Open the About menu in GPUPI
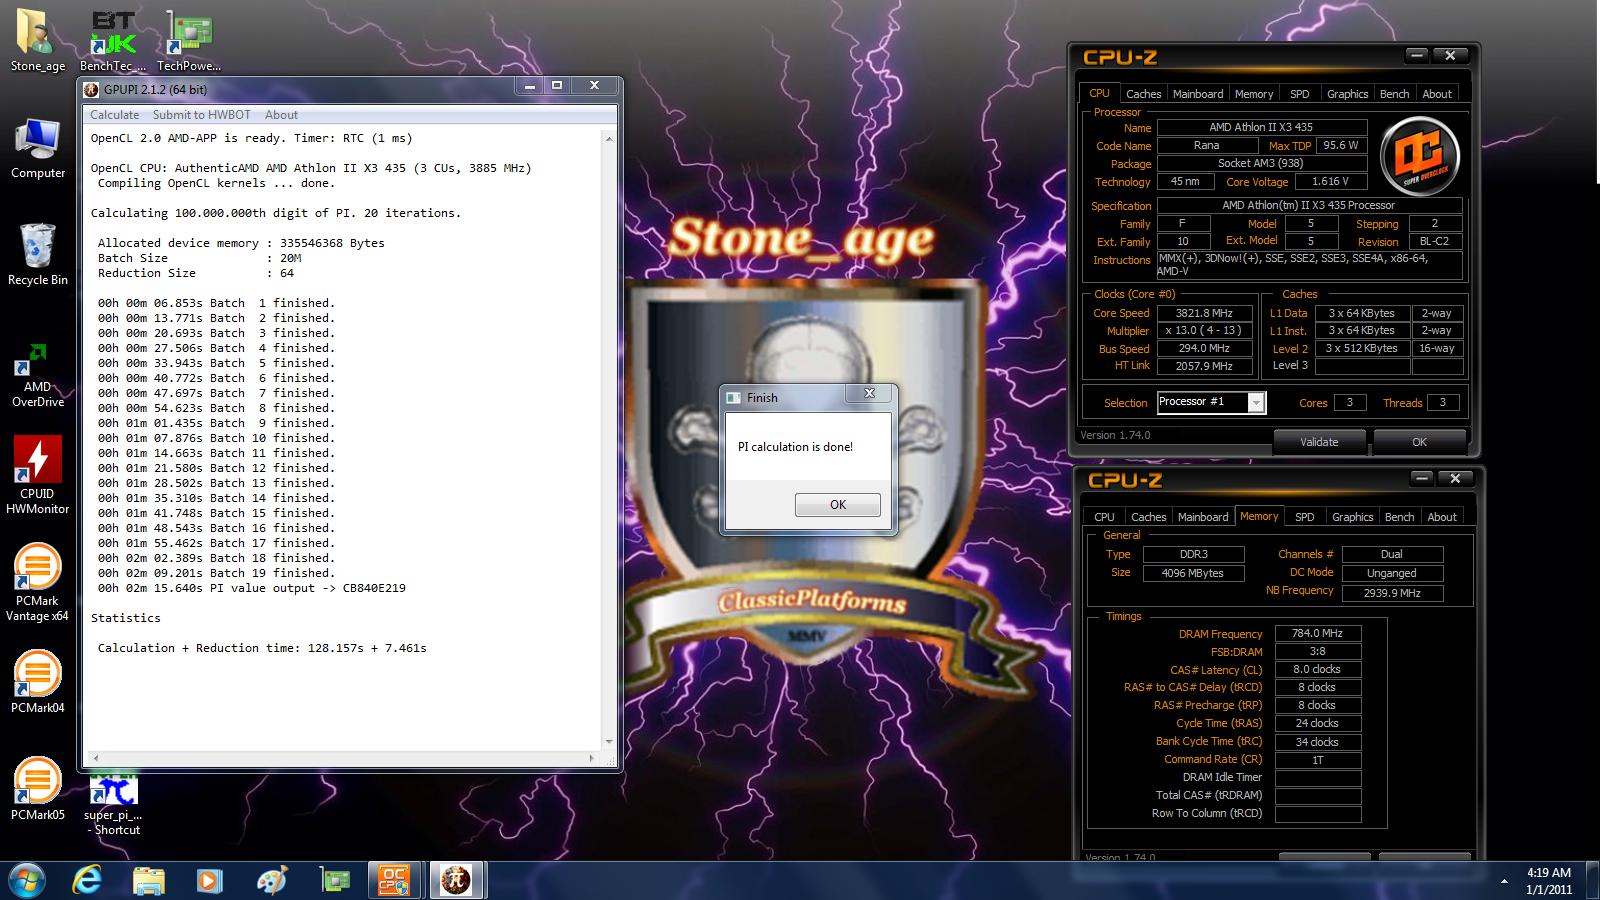The width and height of the screenshot is (1600, 900). 281,115
